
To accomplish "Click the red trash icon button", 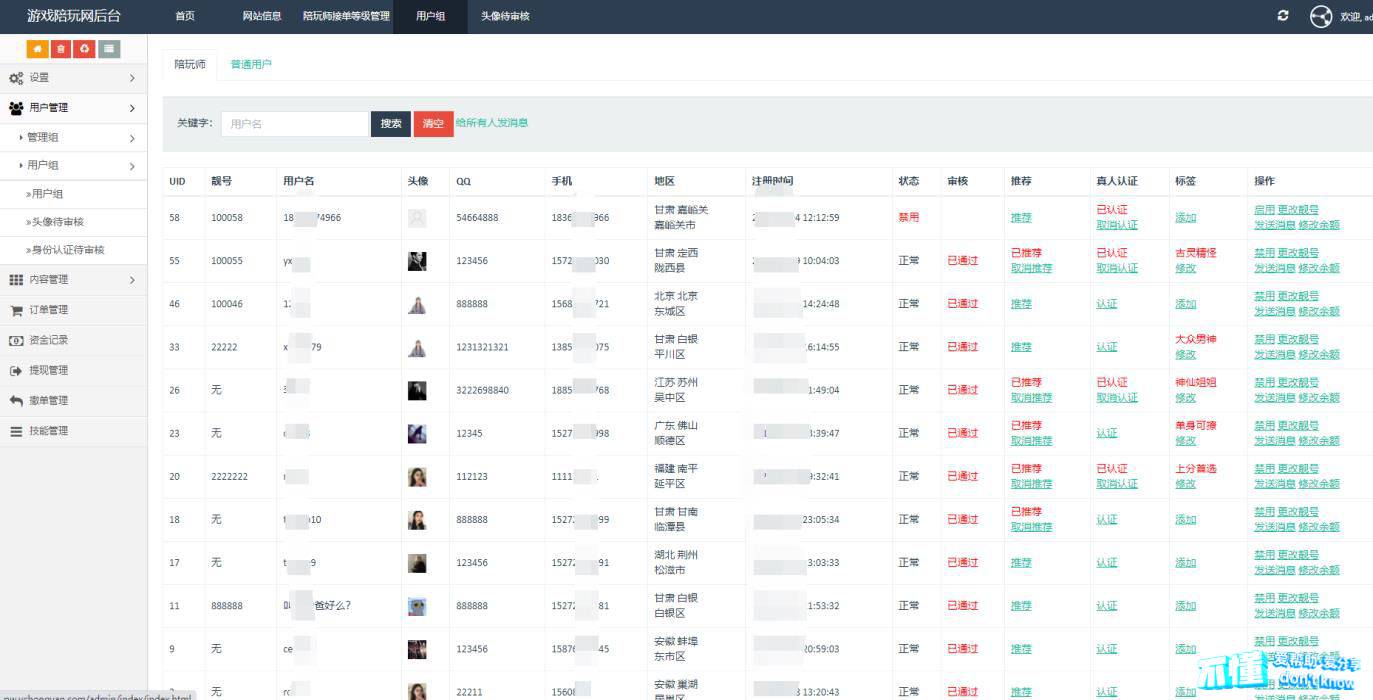I will tap(61, 49).
